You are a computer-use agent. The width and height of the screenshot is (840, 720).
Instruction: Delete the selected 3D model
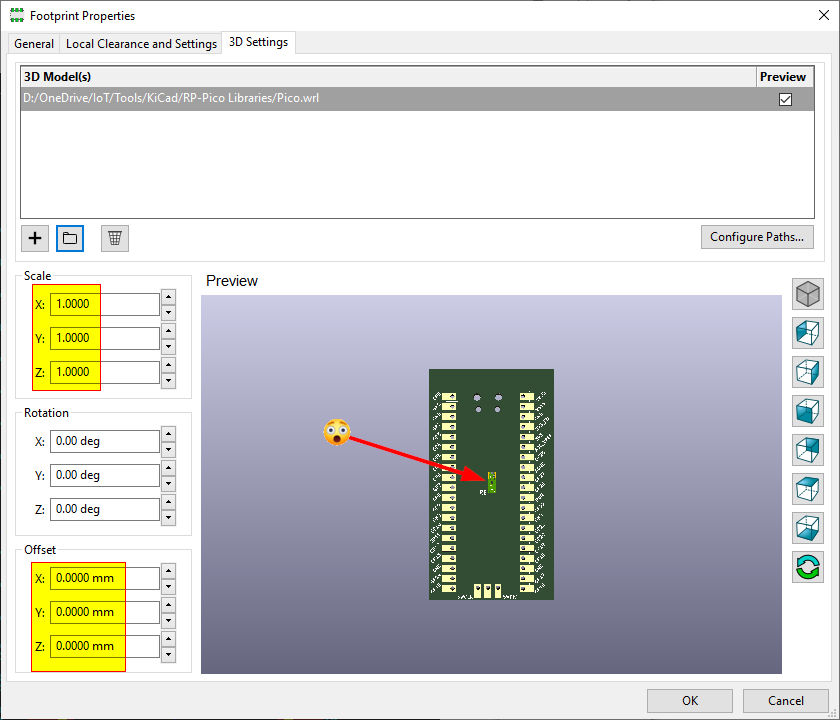click(114, 238)
